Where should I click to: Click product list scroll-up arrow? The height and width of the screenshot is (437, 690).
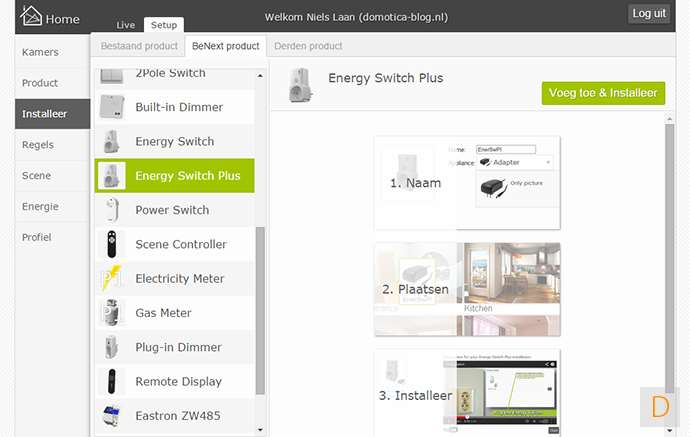260,76
